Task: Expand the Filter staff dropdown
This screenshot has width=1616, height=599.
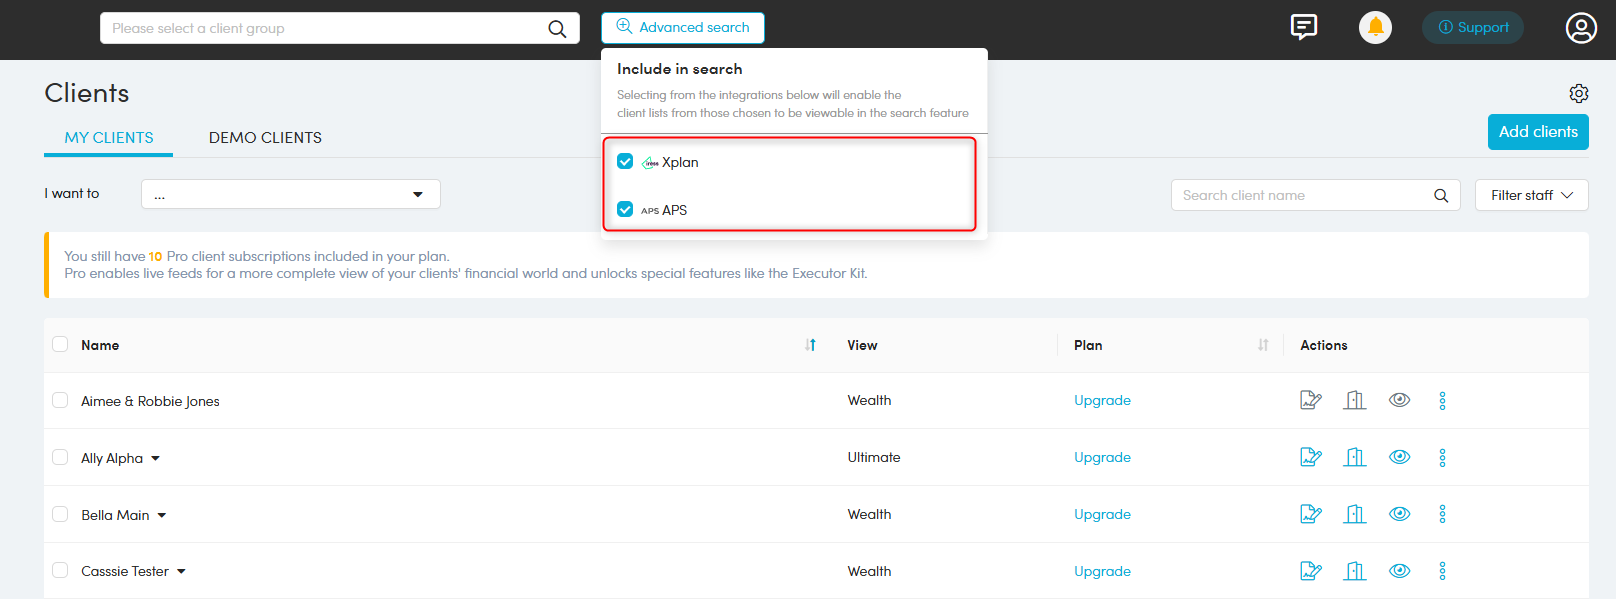Action: [1531, 195]
